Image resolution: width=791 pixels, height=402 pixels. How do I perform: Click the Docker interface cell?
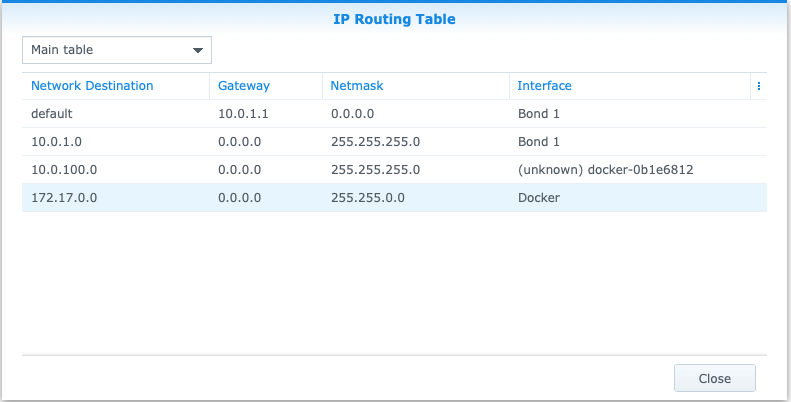(538, 198)
